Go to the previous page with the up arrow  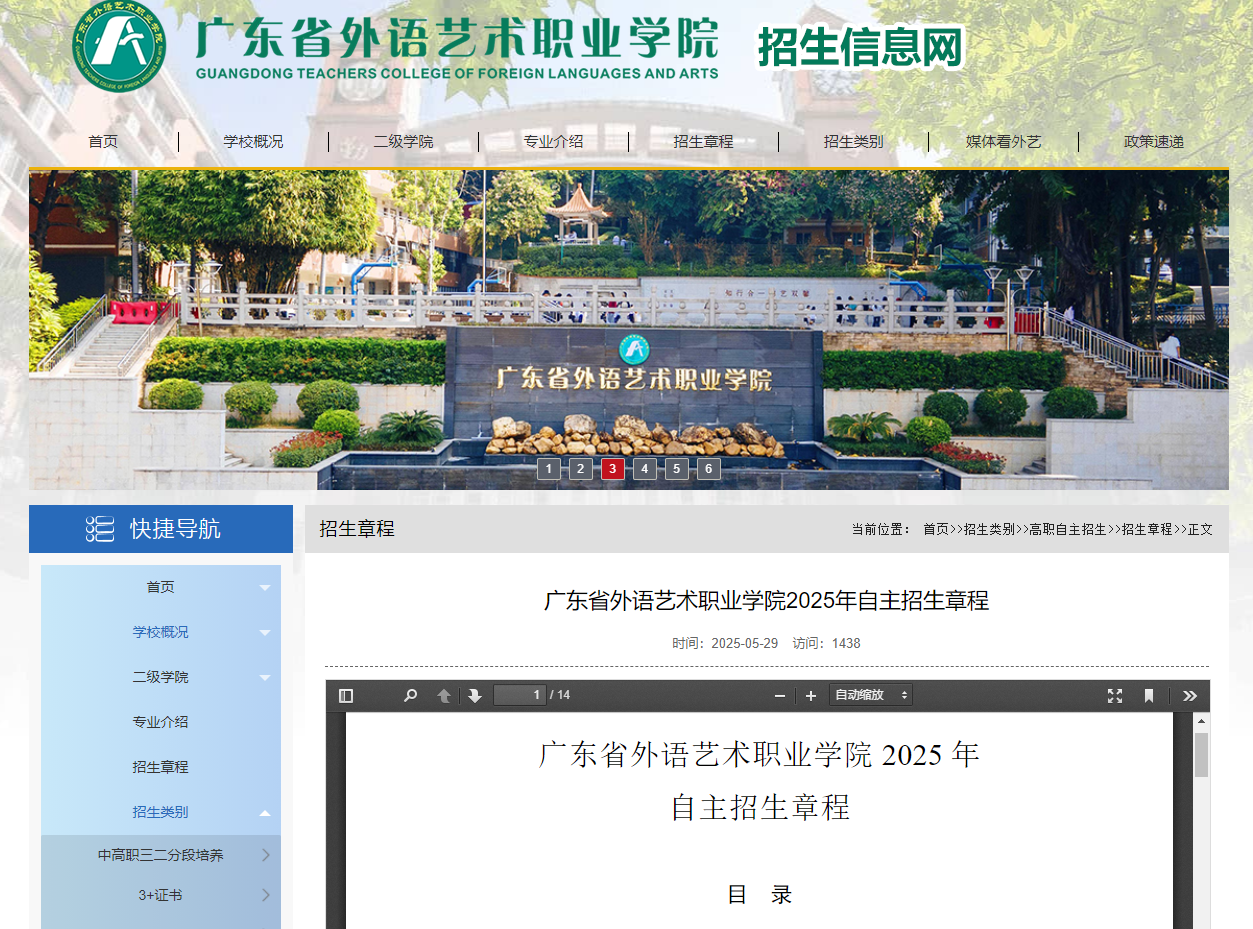pyautogui.click(x=443, y=694)
